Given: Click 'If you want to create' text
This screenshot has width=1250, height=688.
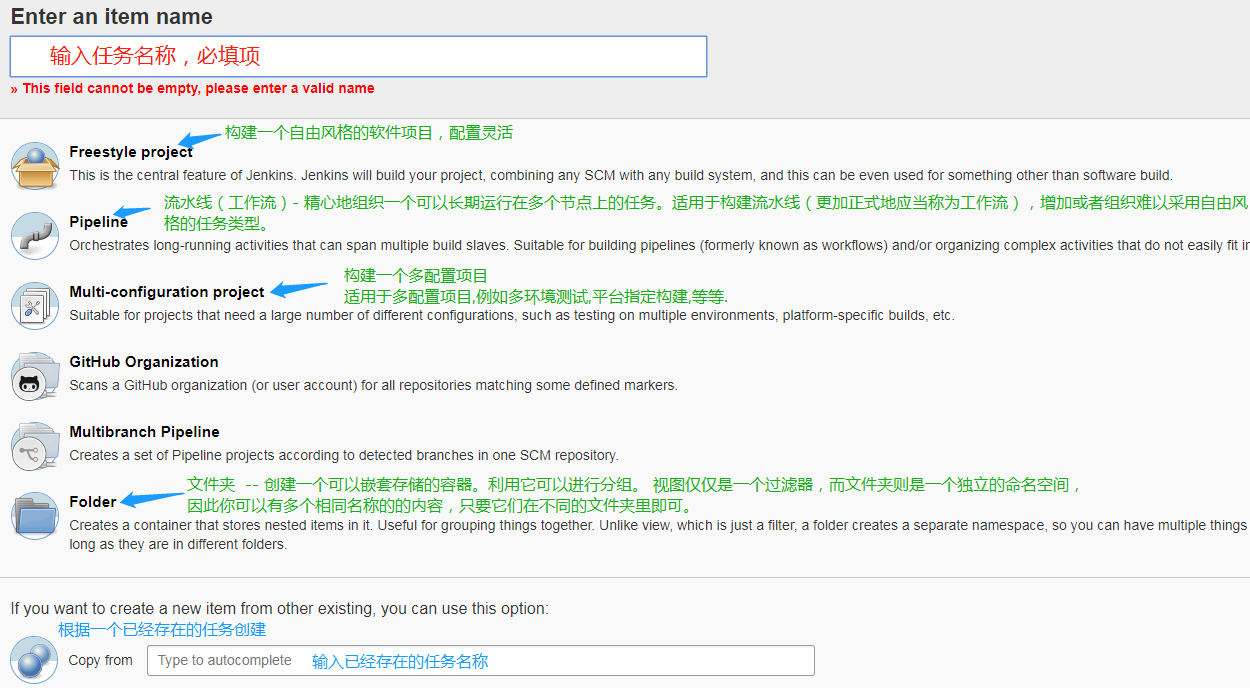Looking at the screenshot, I should coord(280,609).
